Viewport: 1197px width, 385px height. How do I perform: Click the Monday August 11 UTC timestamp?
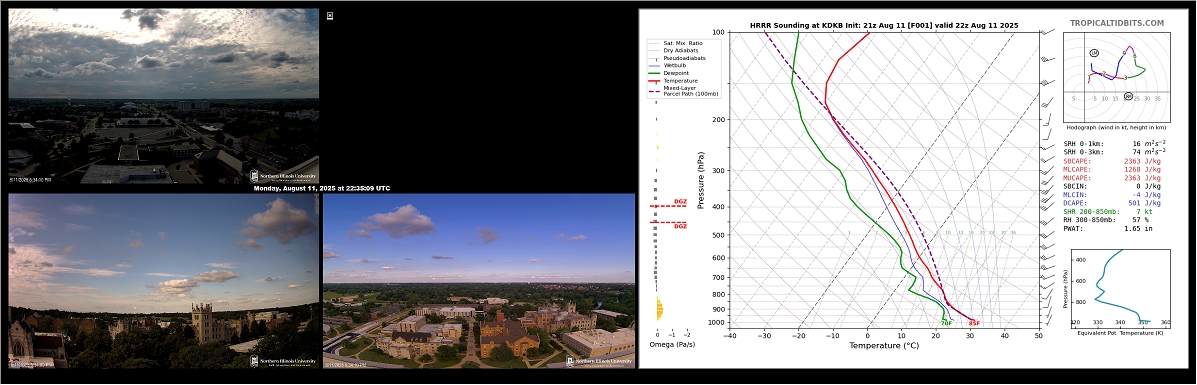(x=321, y=188)
